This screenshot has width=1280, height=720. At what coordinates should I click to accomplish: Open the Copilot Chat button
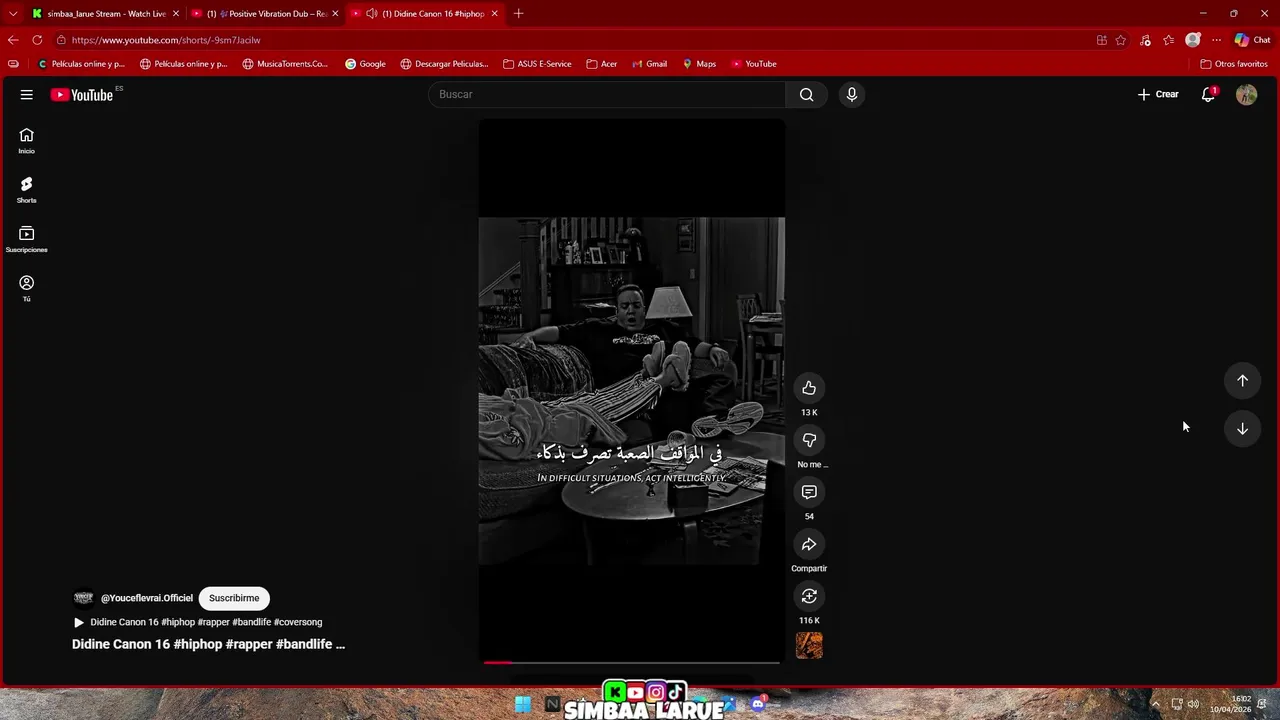[1252, 40]
